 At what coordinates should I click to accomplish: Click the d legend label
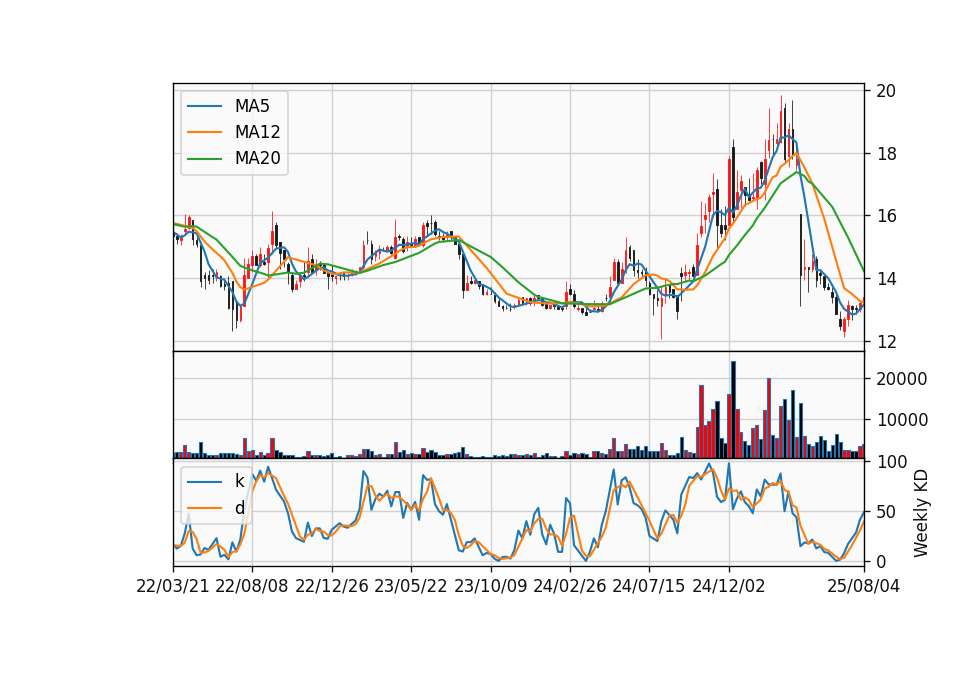click(x=239, y=508)
